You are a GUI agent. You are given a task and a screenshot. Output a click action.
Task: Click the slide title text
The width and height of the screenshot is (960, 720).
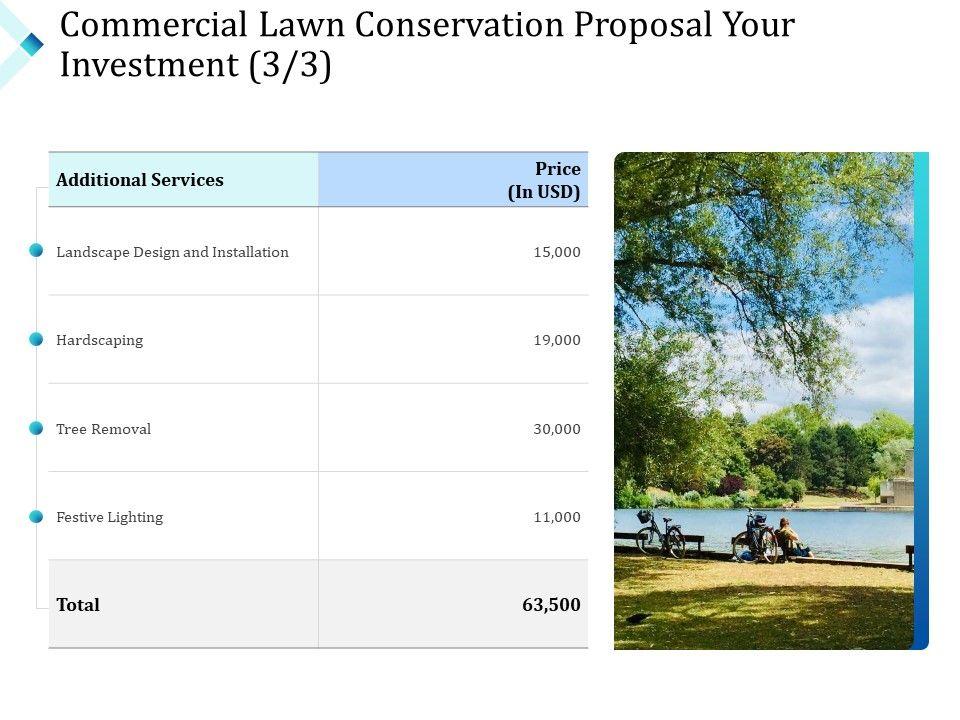(427, 45)
